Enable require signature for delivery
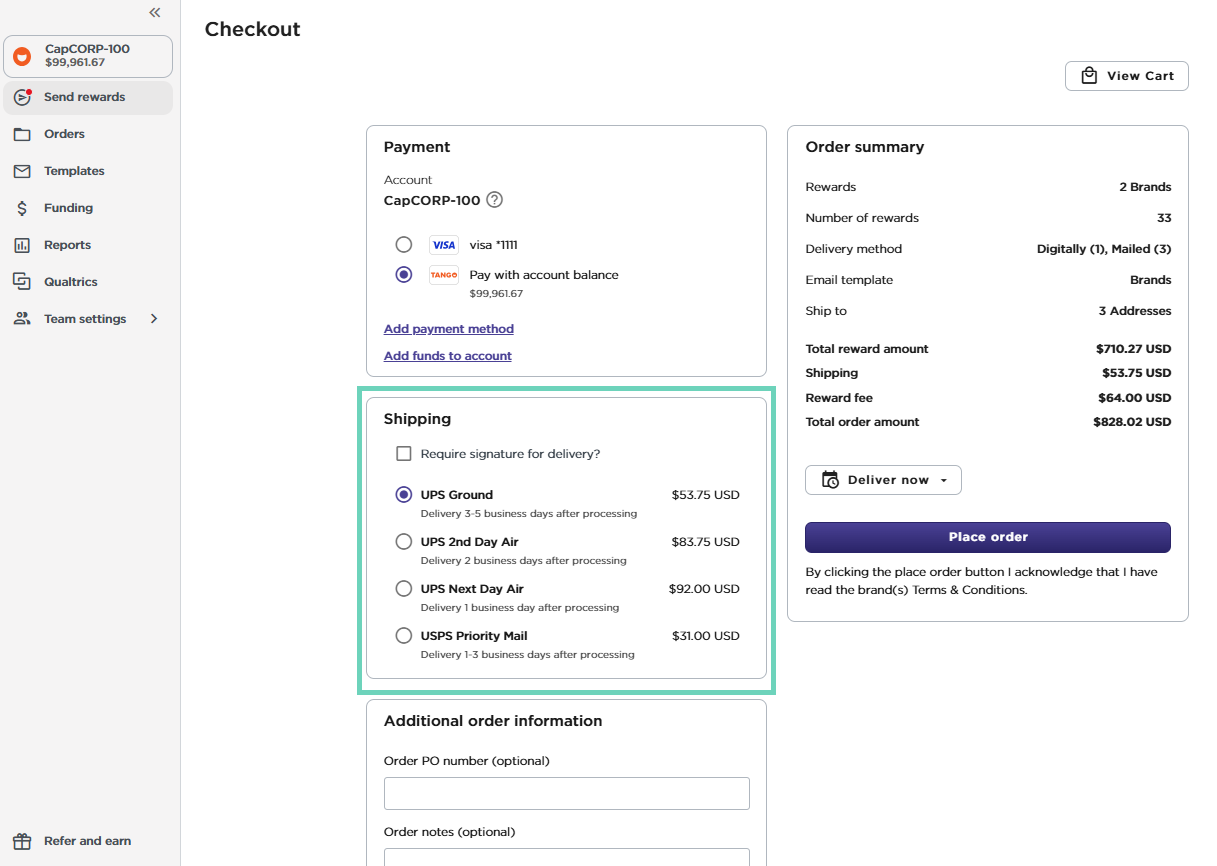This screenshot has width=1217, height=866. click(404, 454)
